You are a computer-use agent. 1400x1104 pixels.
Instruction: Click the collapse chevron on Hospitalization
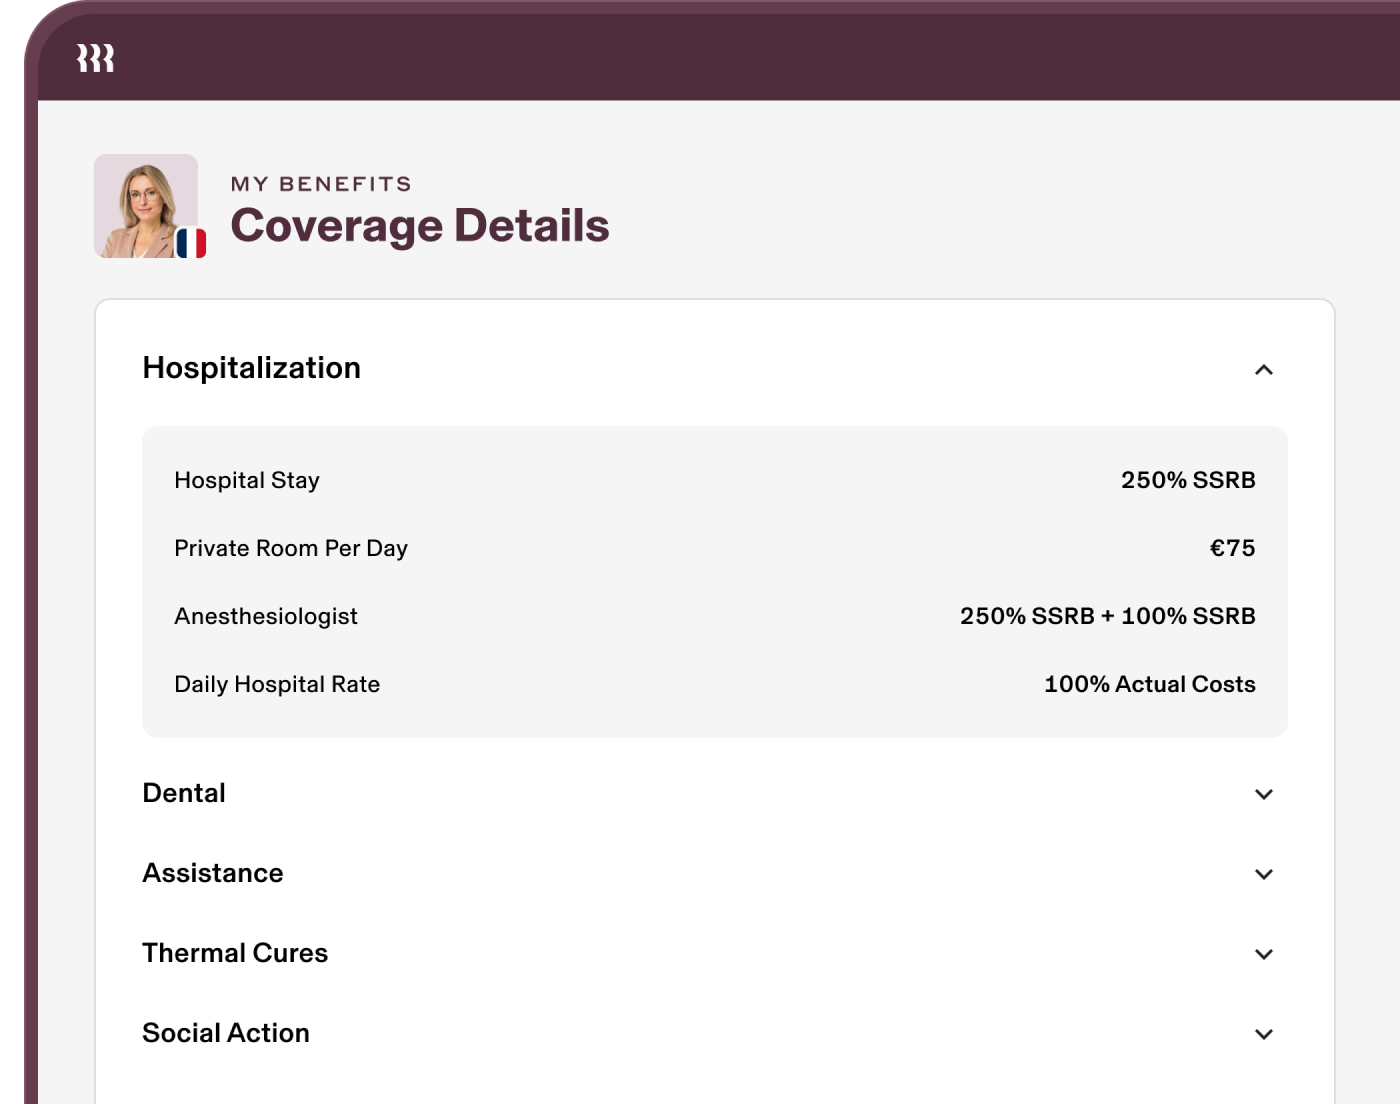[x=1264, y=369]
